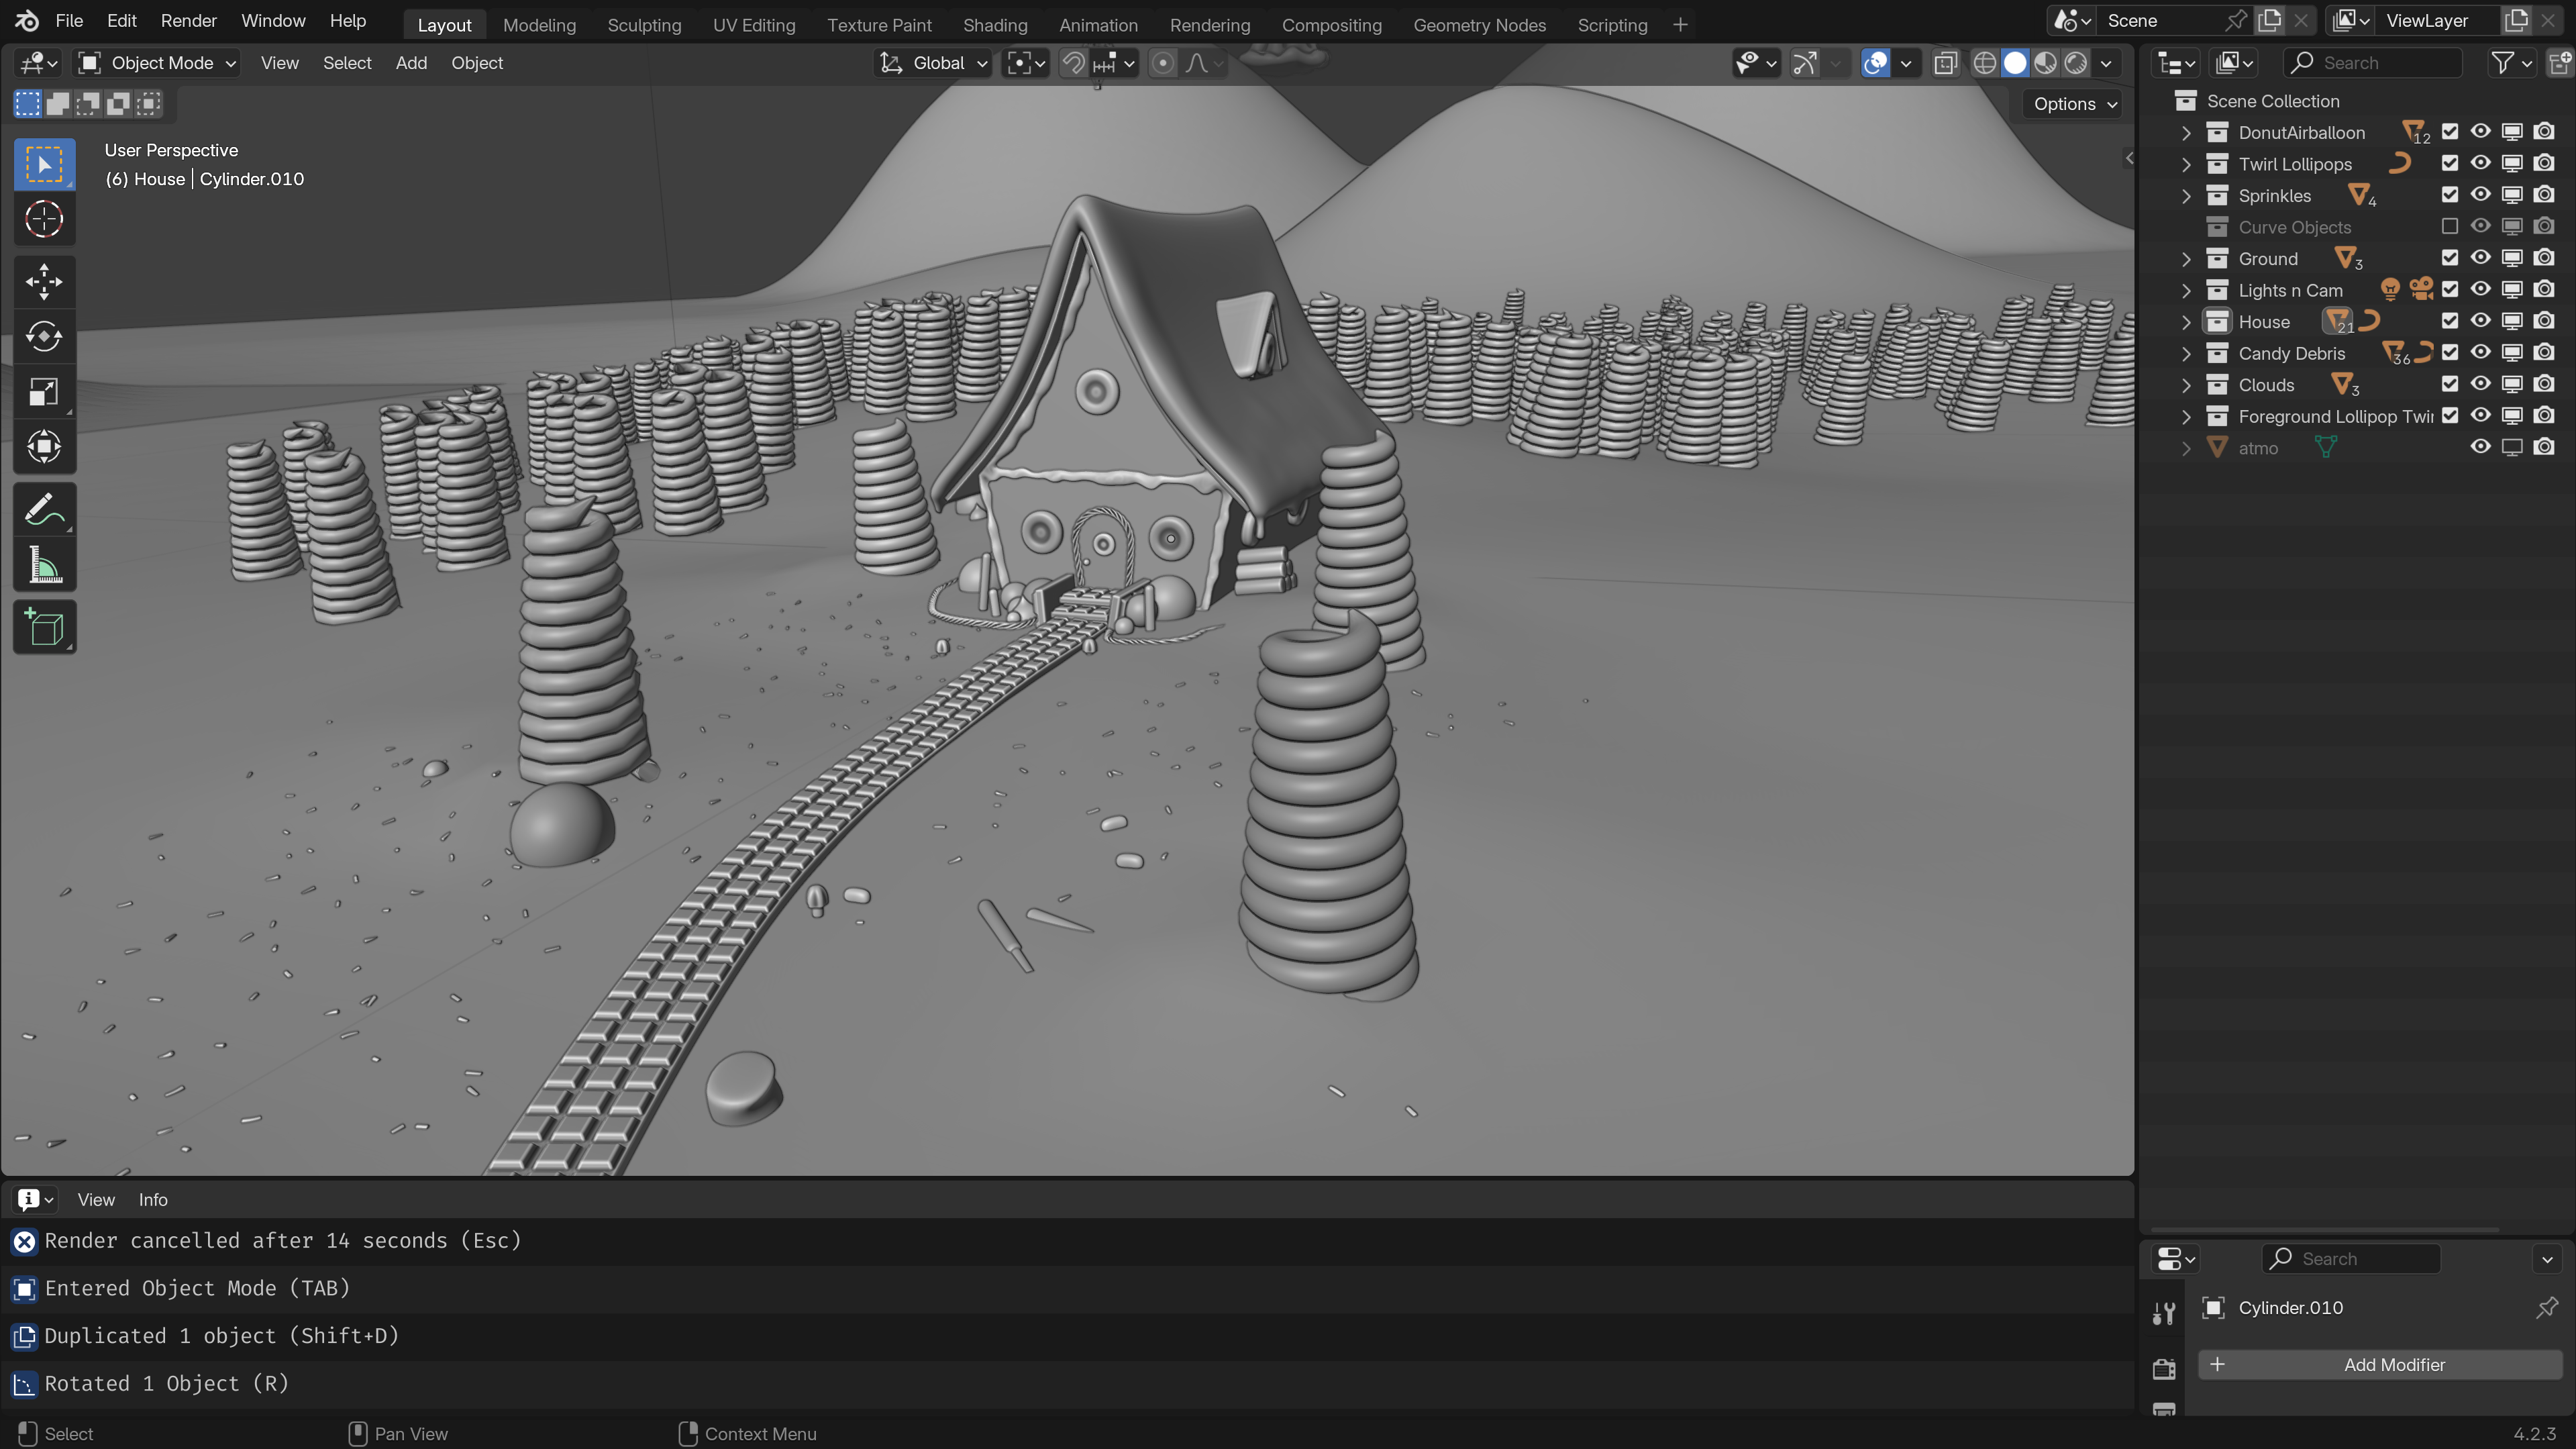Toggle snapping magnet icon
Screen dimensions: 2576x1449
pos(1073,63)
